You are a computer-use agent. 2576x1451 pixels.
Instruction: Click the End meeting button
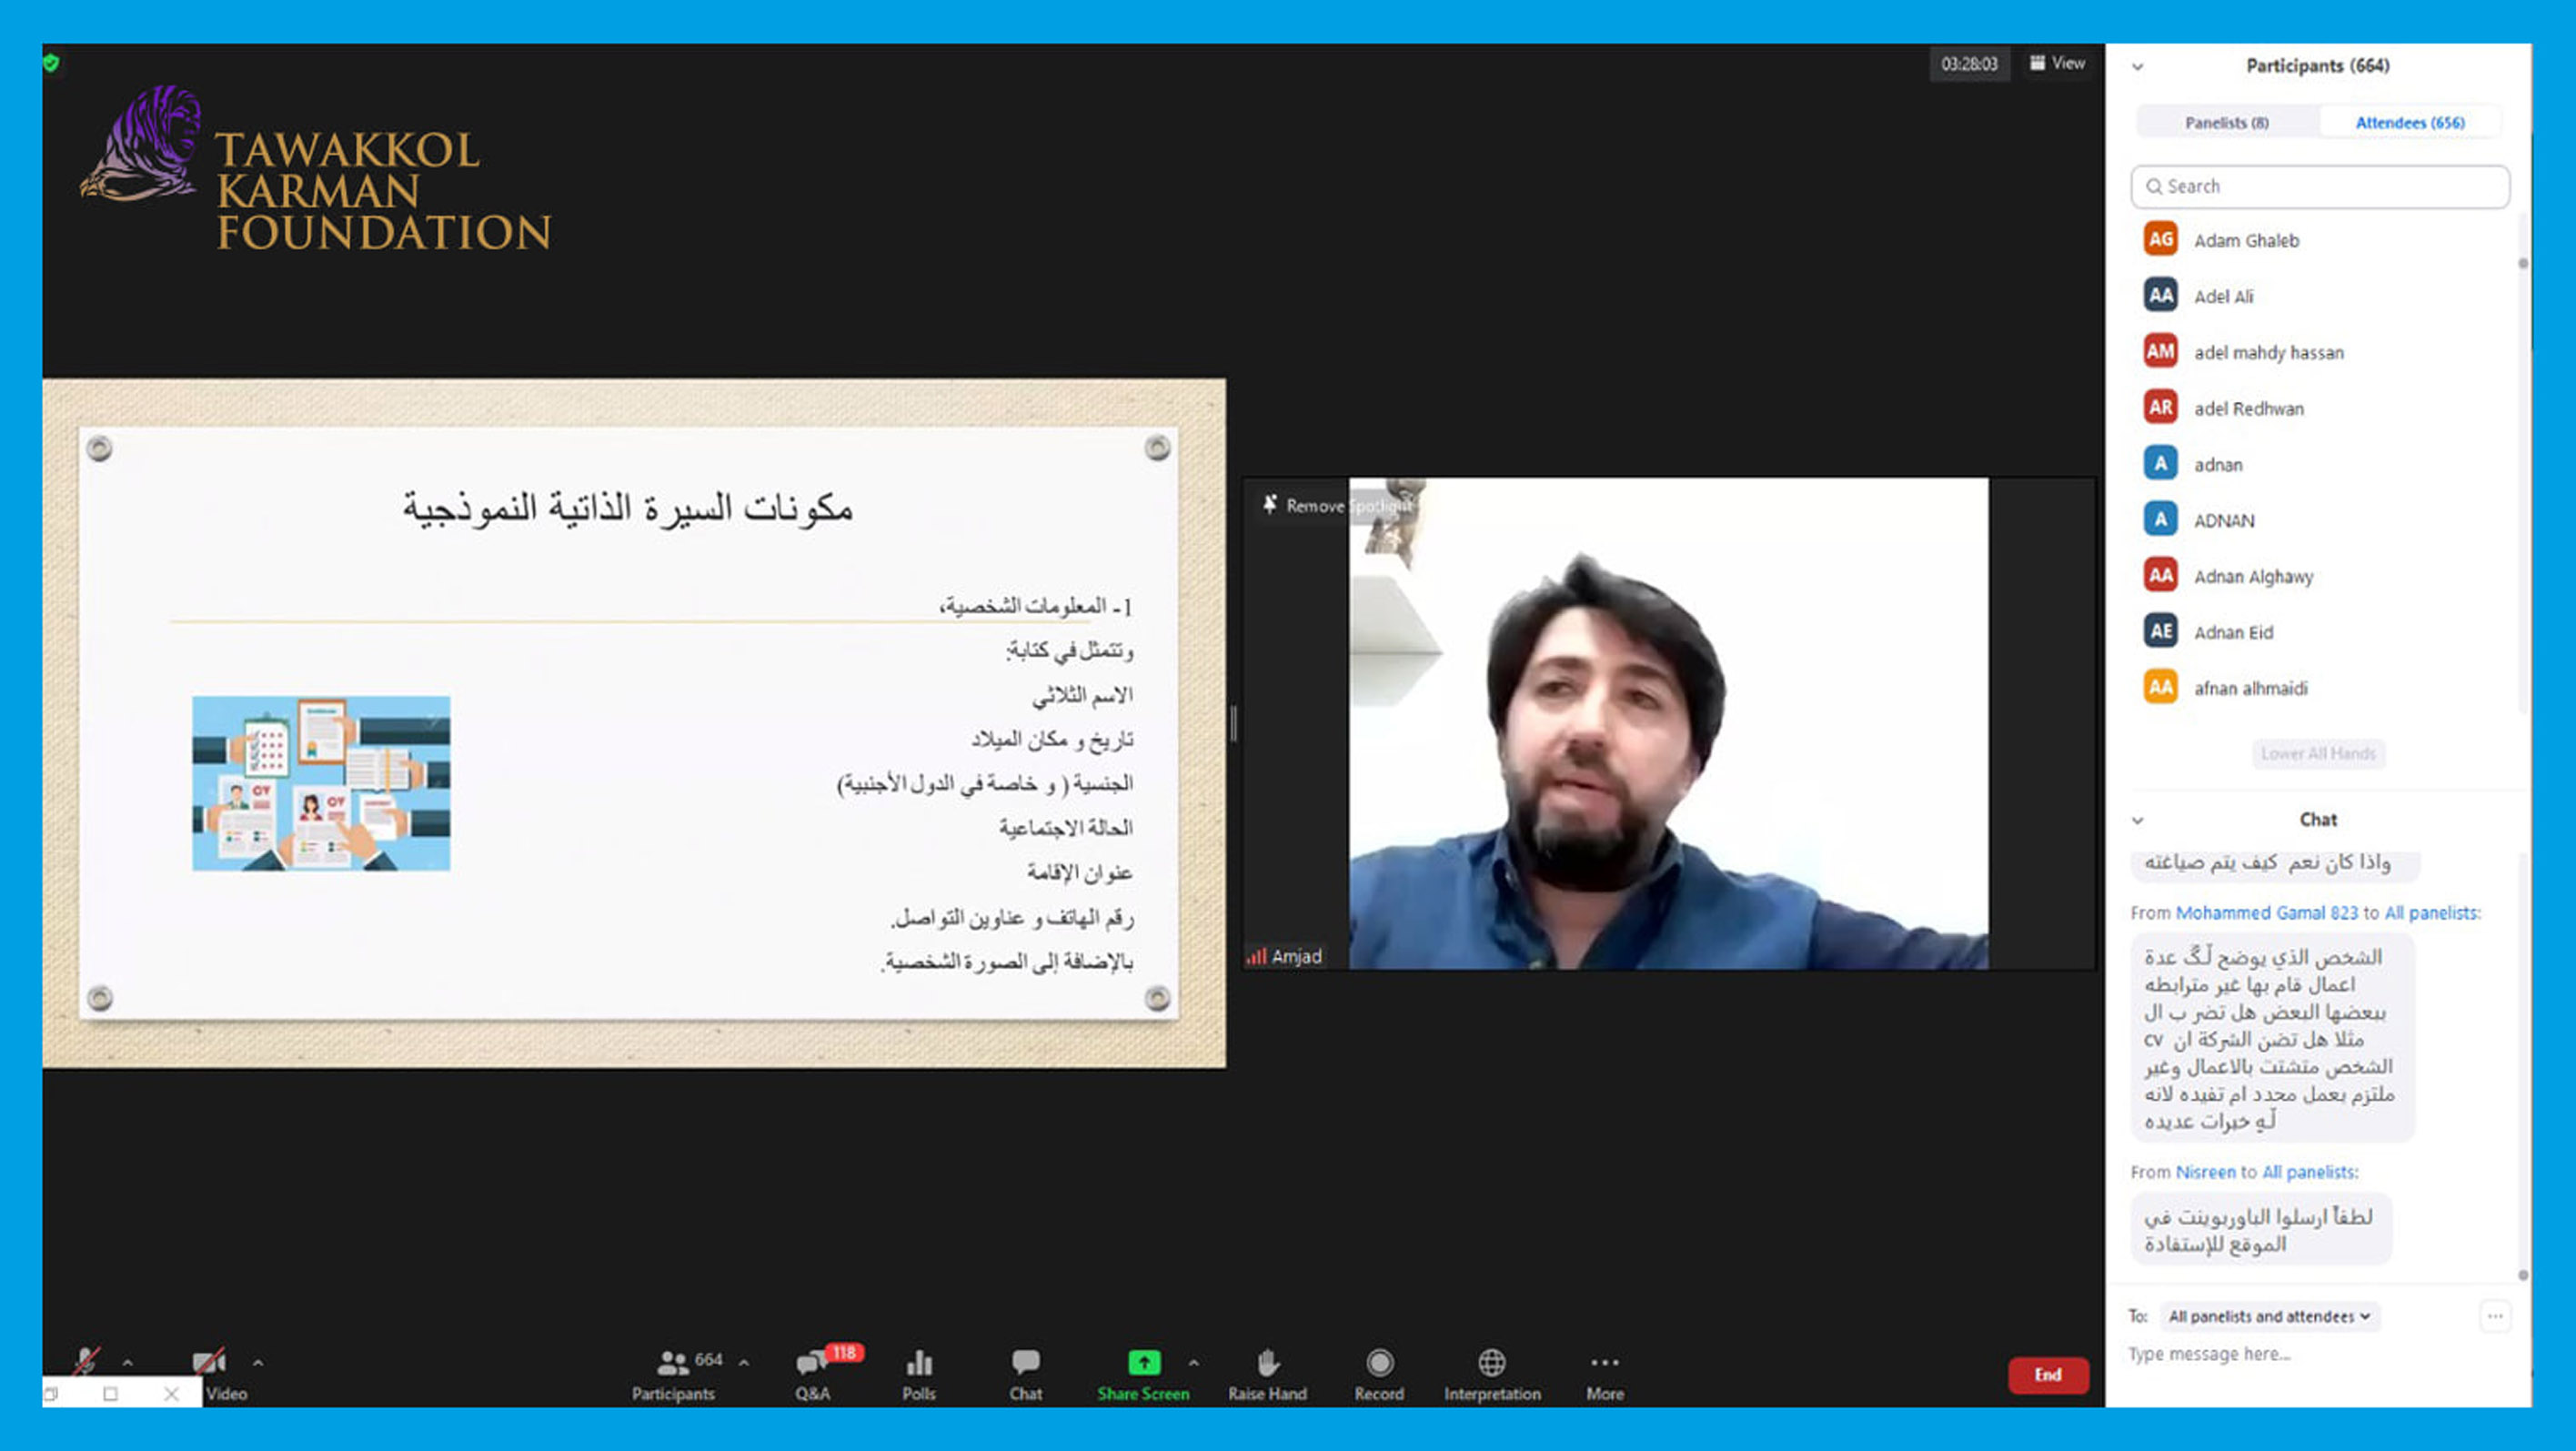[x=2045, y=1373]
